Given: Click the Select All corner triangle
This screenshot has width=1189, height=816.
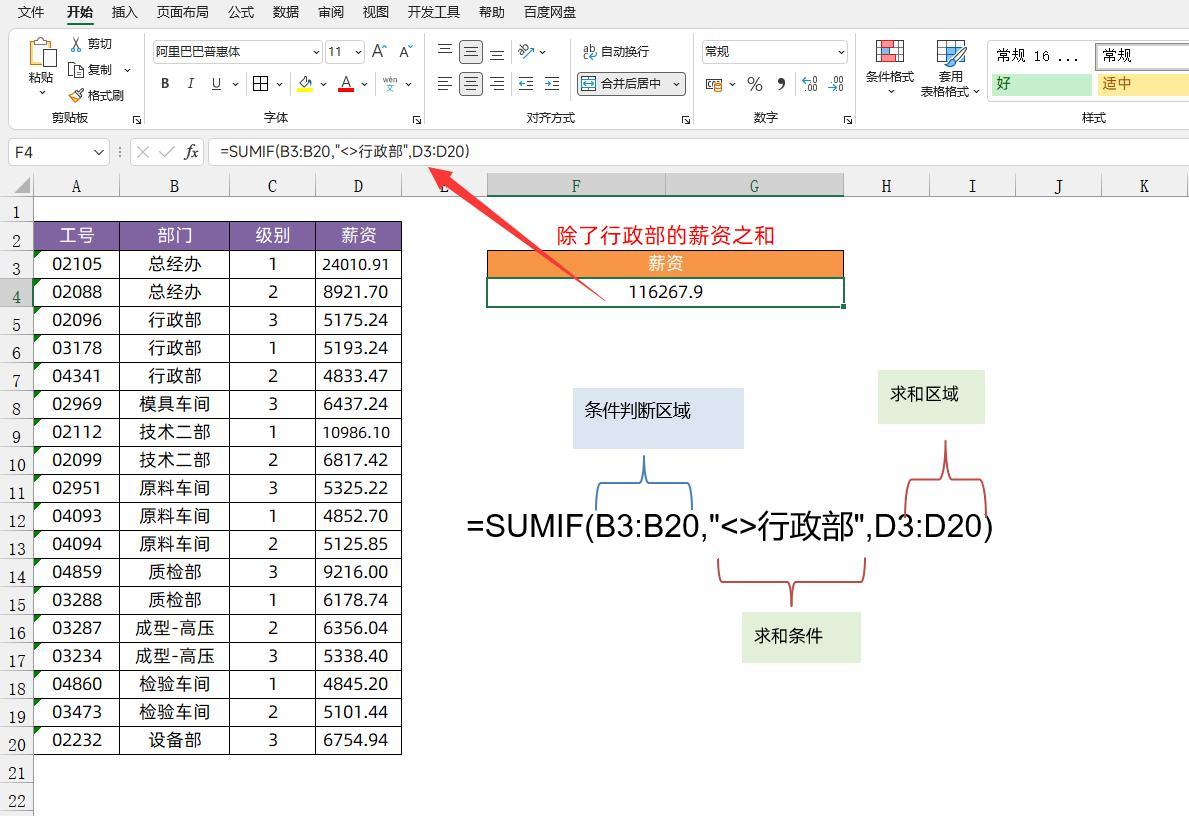Looking at the screenshot, I should click(x=22, y=185).
